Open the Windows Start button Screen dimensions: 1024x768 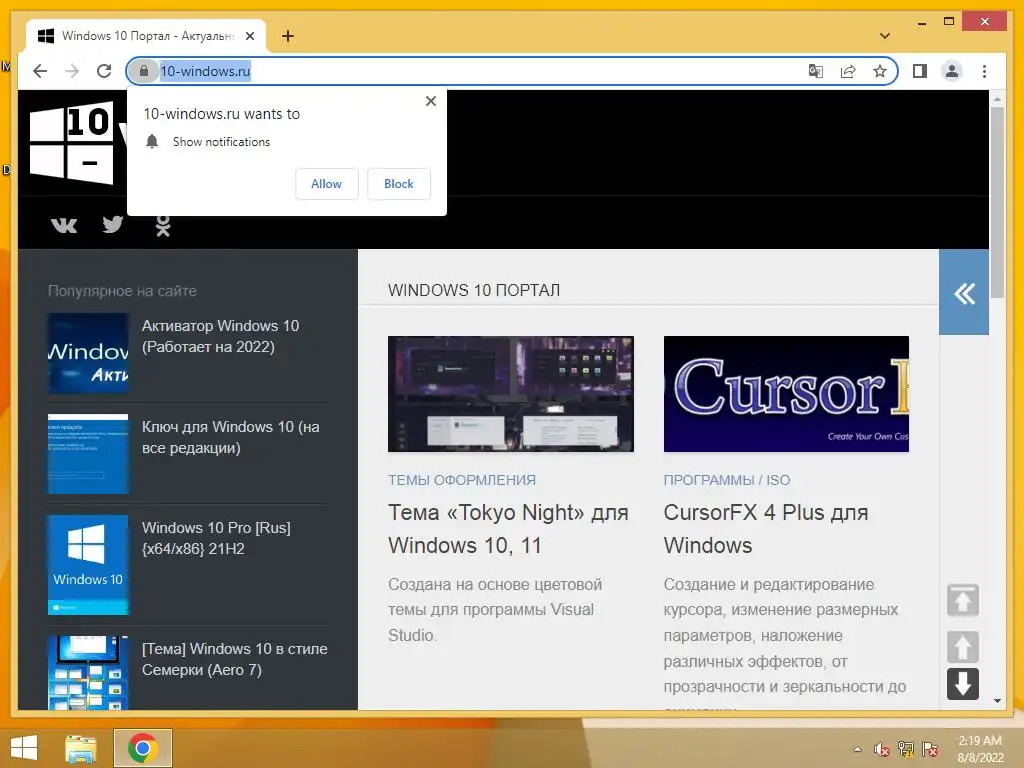(x=24, y=748)
